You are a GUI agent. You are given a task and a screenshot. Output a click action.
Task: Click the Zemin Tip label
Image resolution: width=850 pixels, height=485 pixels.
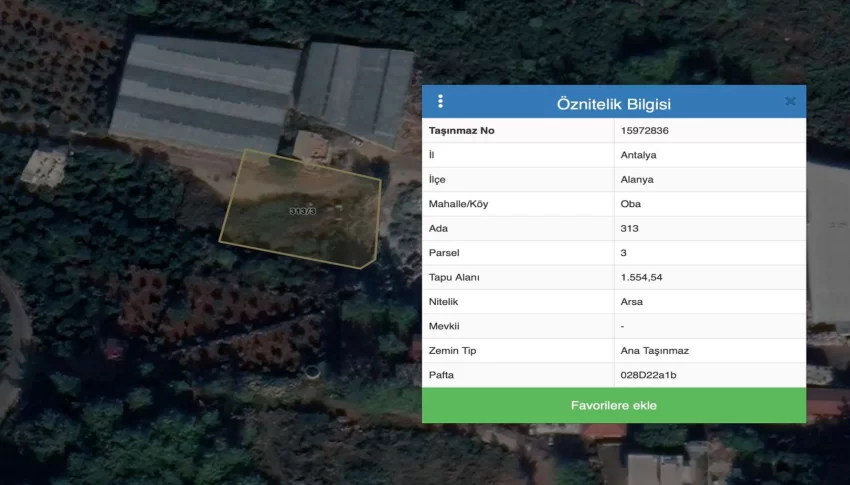(452, 351)
